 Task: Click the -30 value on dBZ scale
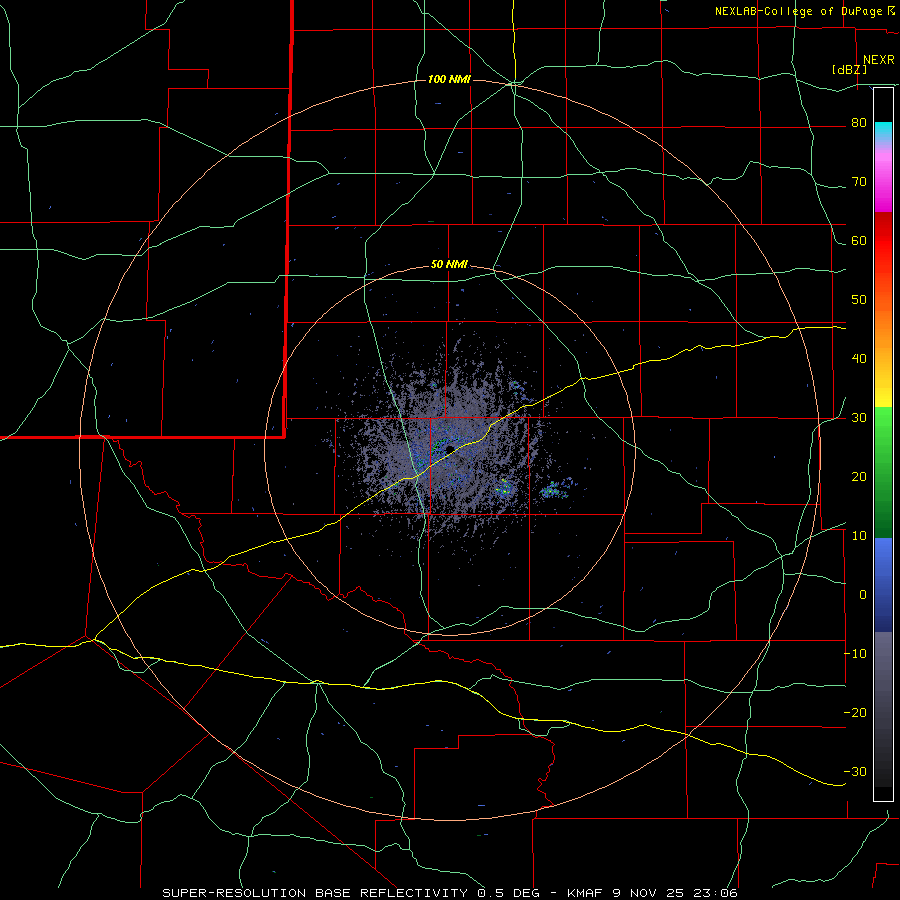pyautogui.click(x=855, y=772)
